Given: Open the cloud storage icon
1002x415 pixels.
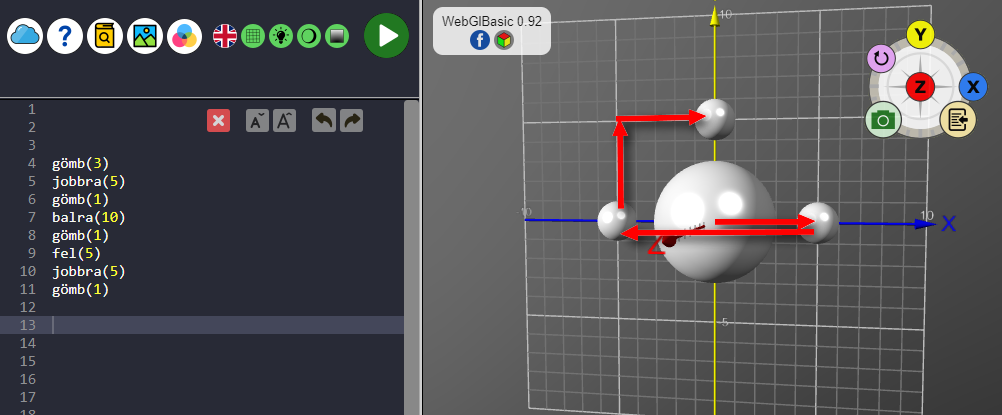Looking at the screenshot, I should (25, 37).
